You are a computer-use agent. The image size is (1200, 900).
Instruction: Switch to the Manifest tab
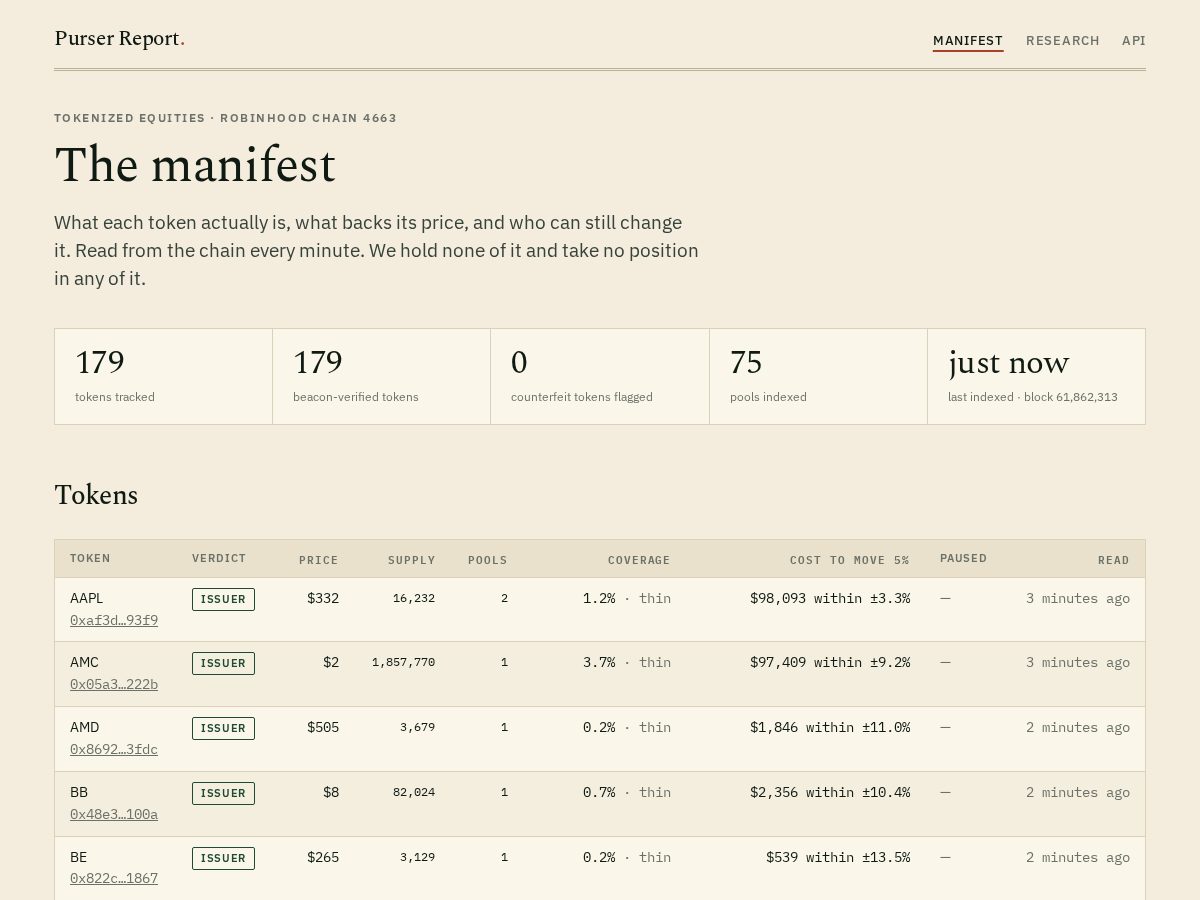click(968, 41)
